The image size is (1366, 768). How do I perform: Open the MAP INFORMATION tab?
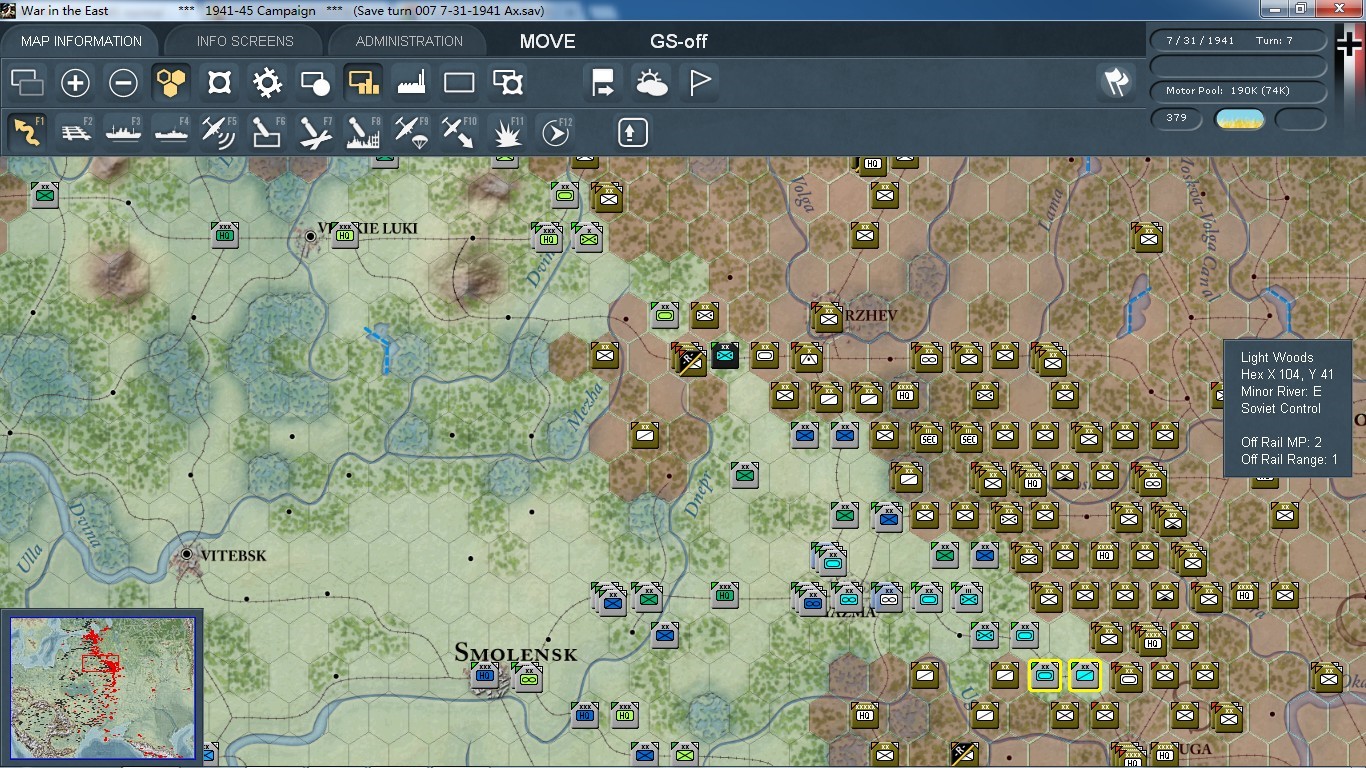81,41
